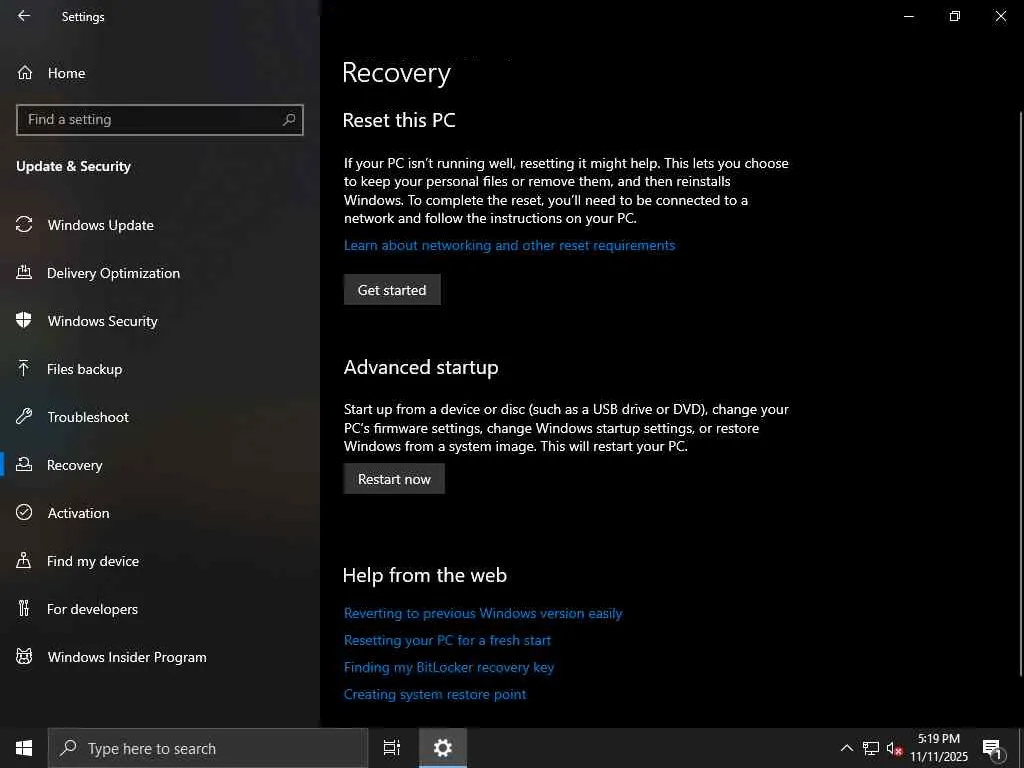Click the Reset this PC heading
Image resolution: width=1024 pixels, height=768 pixels.
click(399, 120)
